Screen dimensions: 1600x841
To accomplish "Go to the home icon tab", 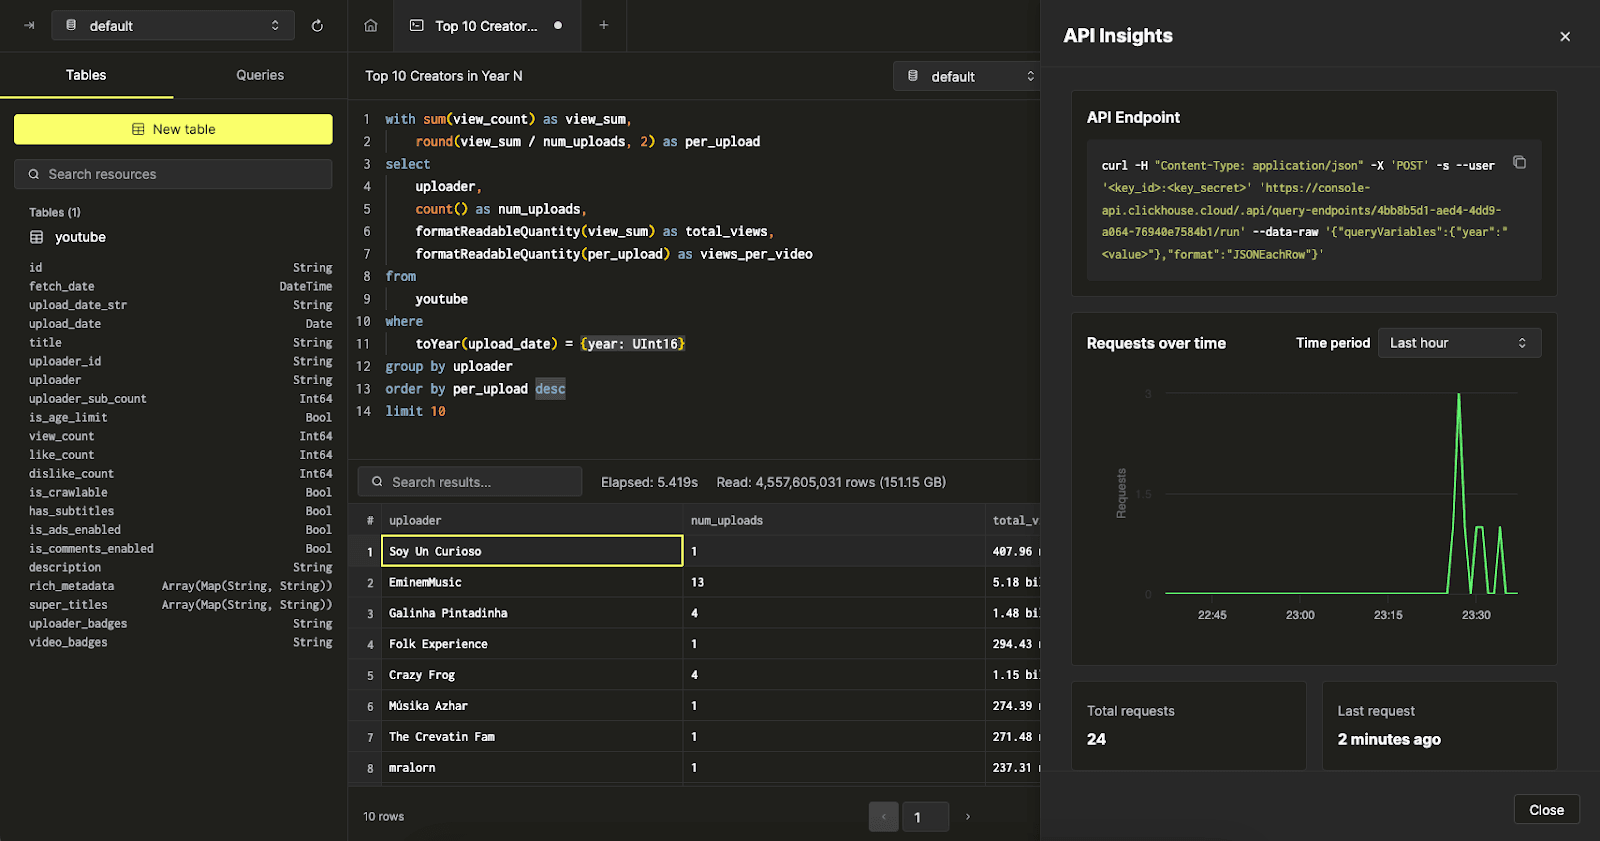I will coord(371,26).
